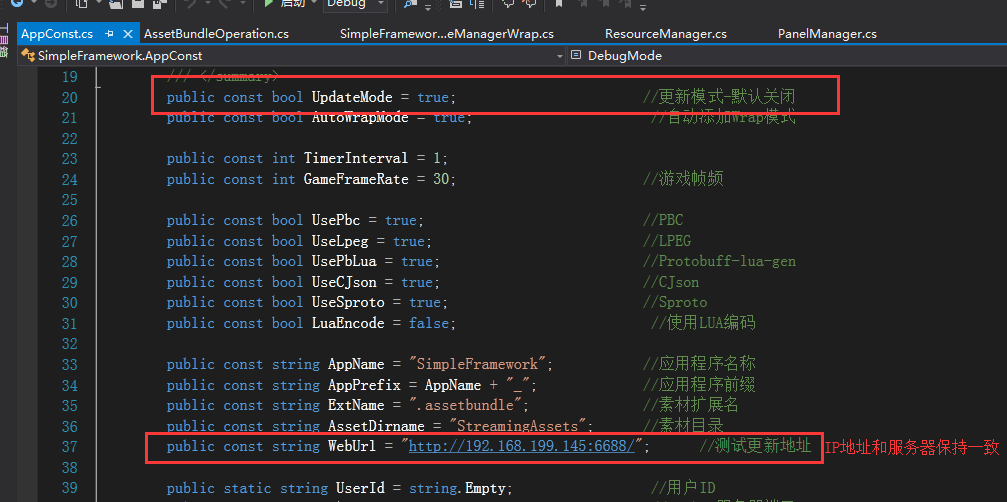
Task: Click the AutoWrapMode identifier
Action: coord(360,117)
